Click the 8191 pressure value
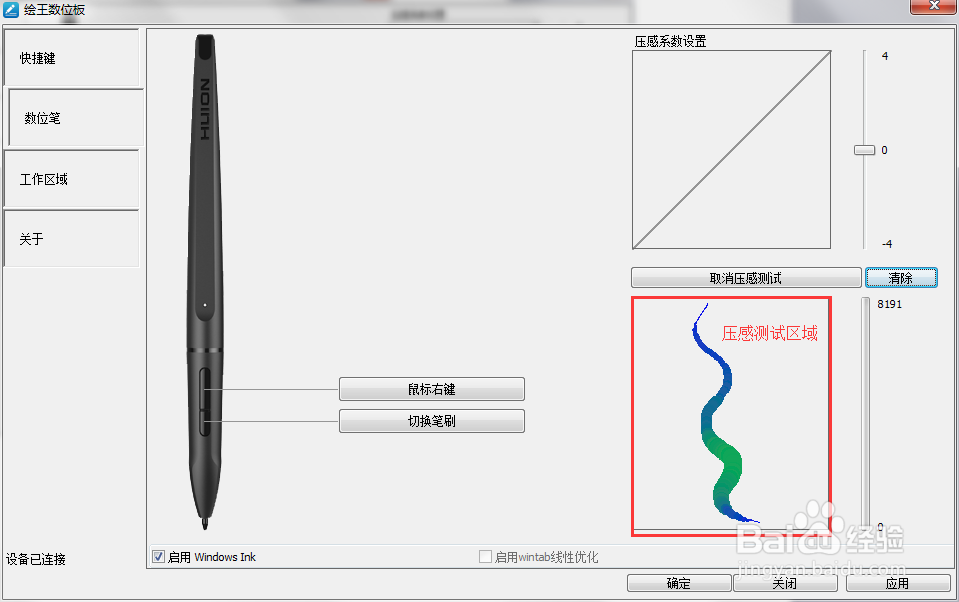 pos(889,304)
